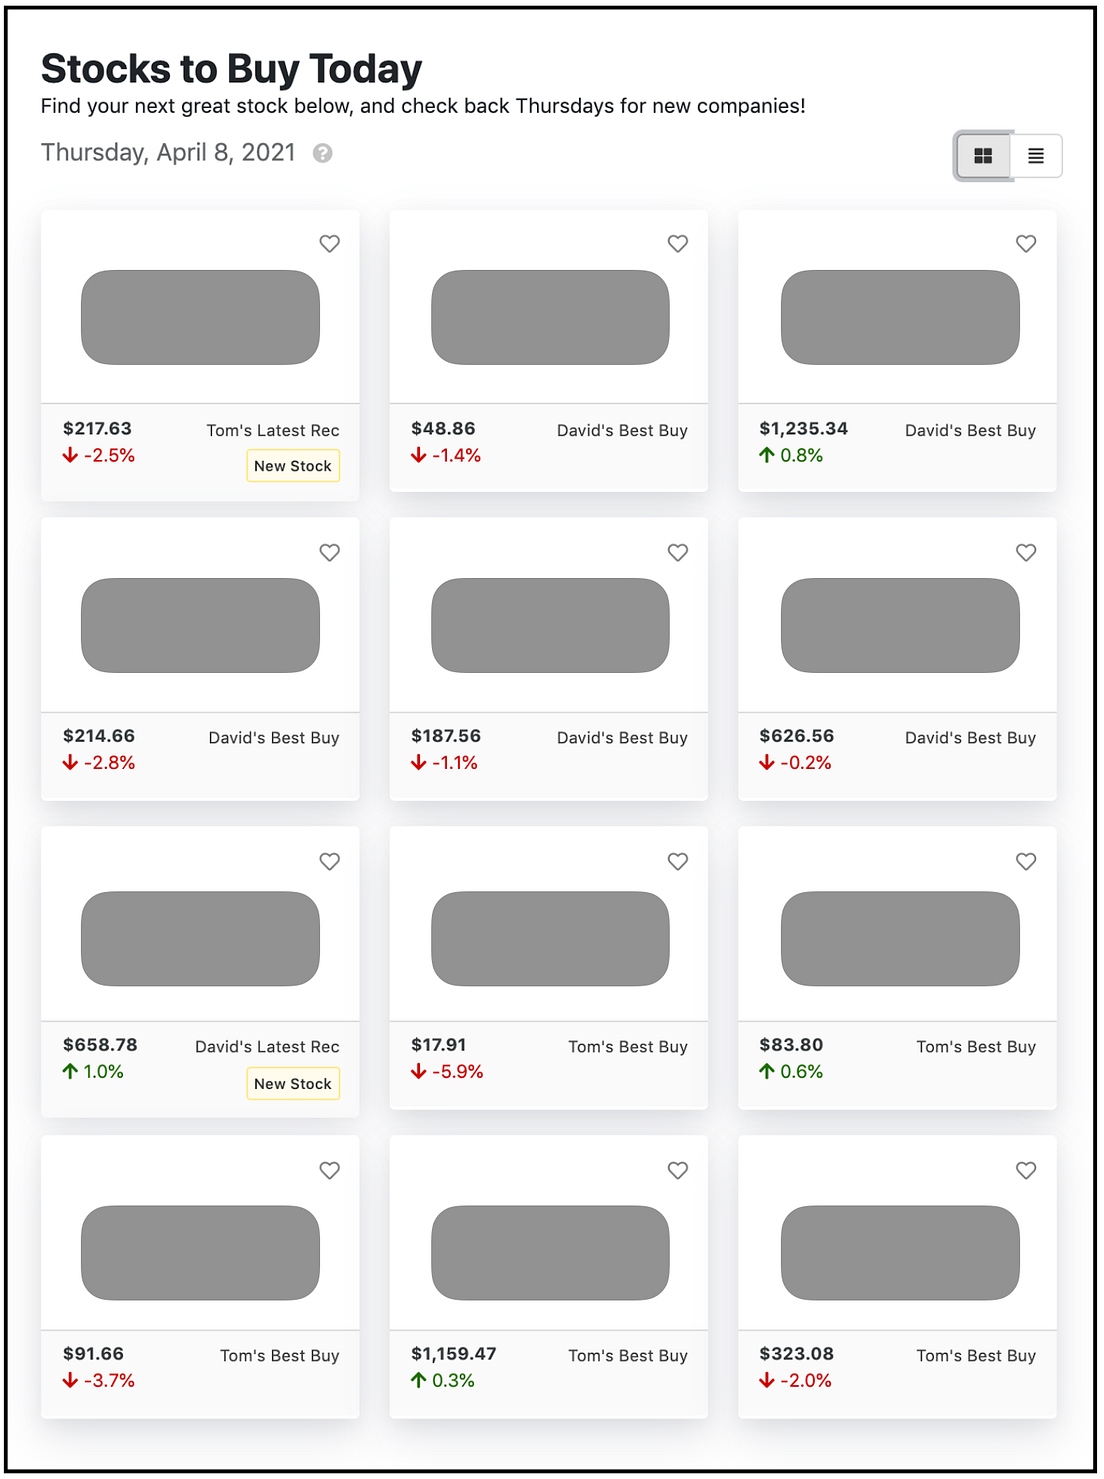Click the Thursday, April 8, 2021 date
1104x1479 pixels.
coord(167,152)
